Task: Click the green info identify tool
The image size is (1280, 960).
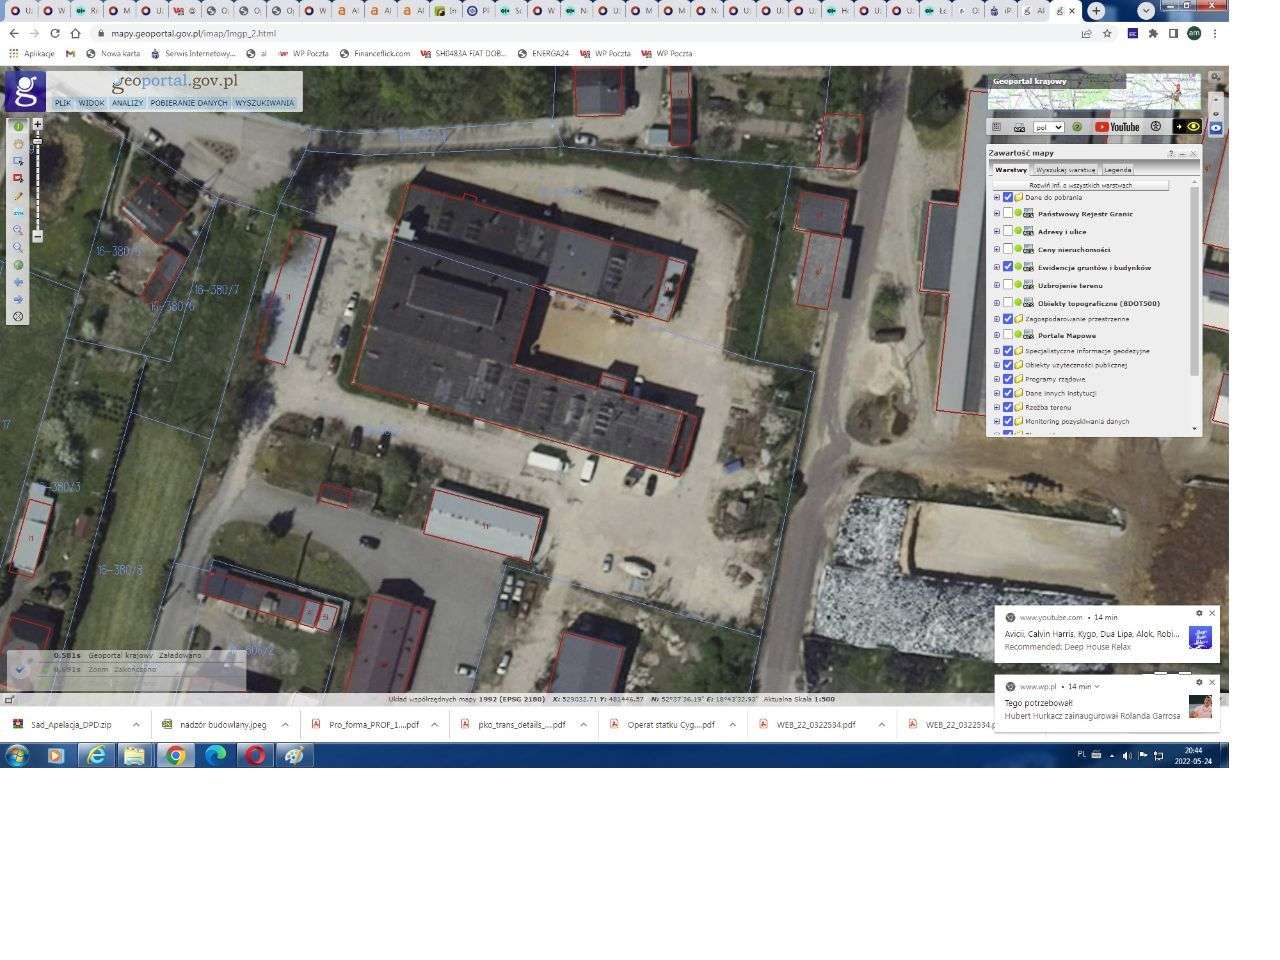Action: (18, 126)
